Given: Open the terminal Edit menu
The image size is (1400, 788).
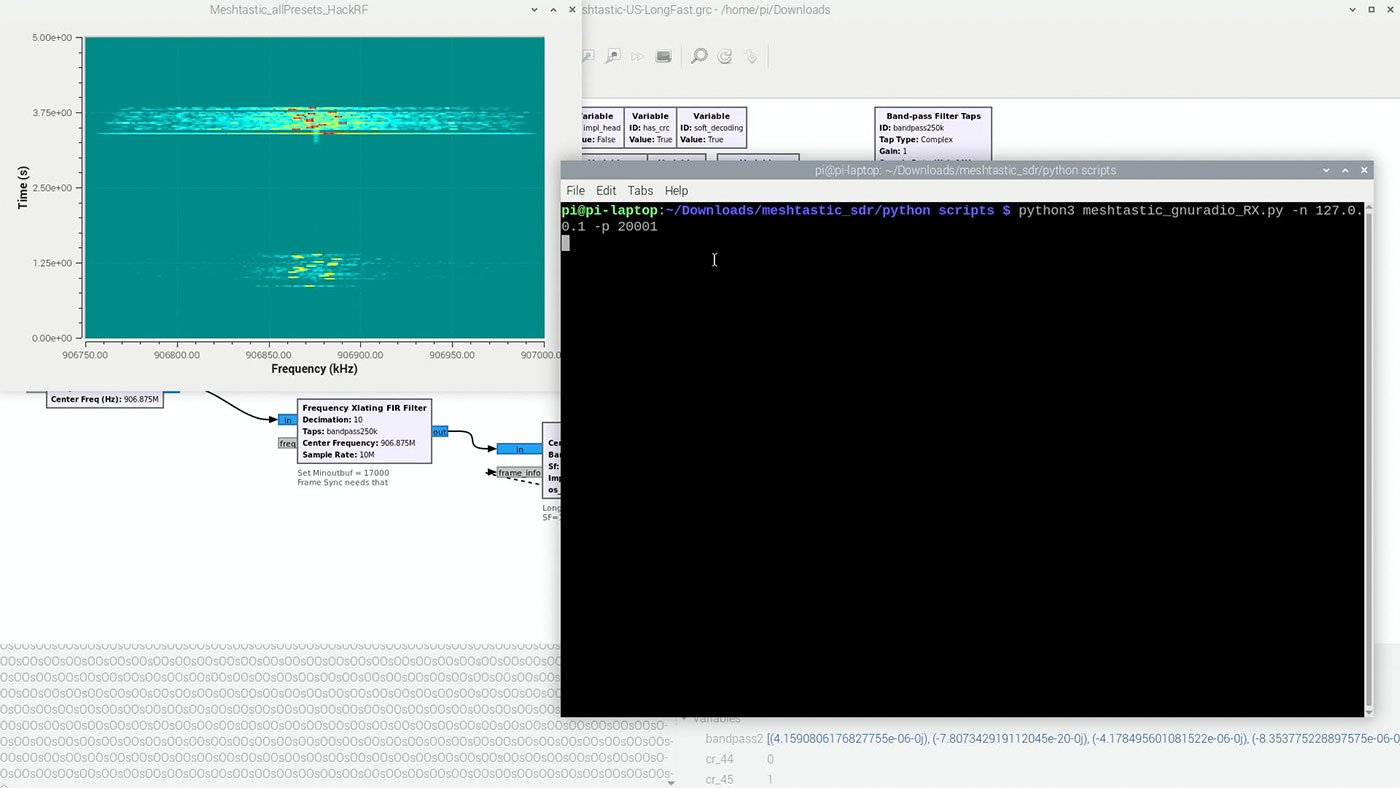Looking at the screenshot, I should coord(606,191).
